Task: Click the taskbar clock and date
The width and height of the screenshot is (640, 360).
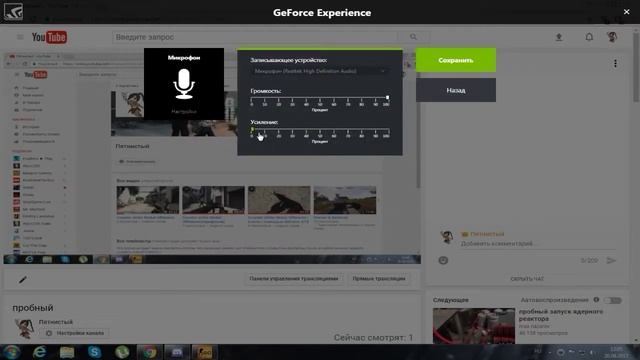Action: [x=617, y=352]
